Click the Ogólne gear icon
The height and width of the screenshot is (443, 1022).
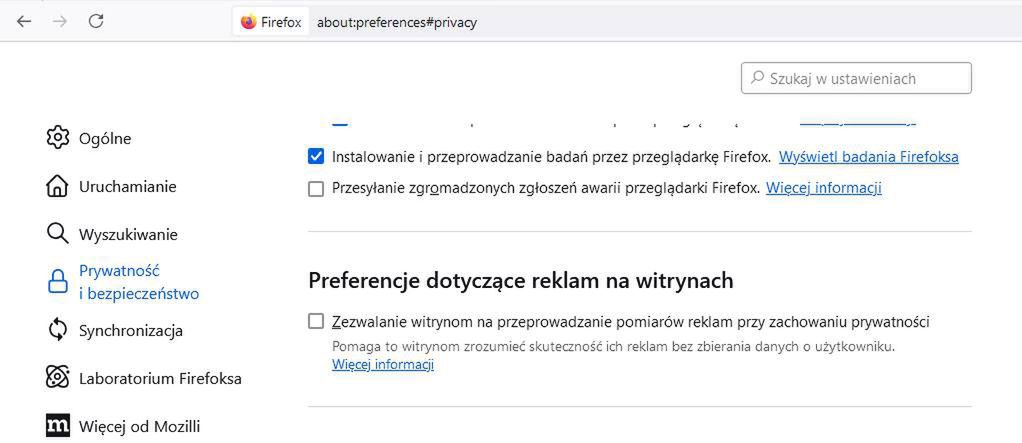point(58,138)
